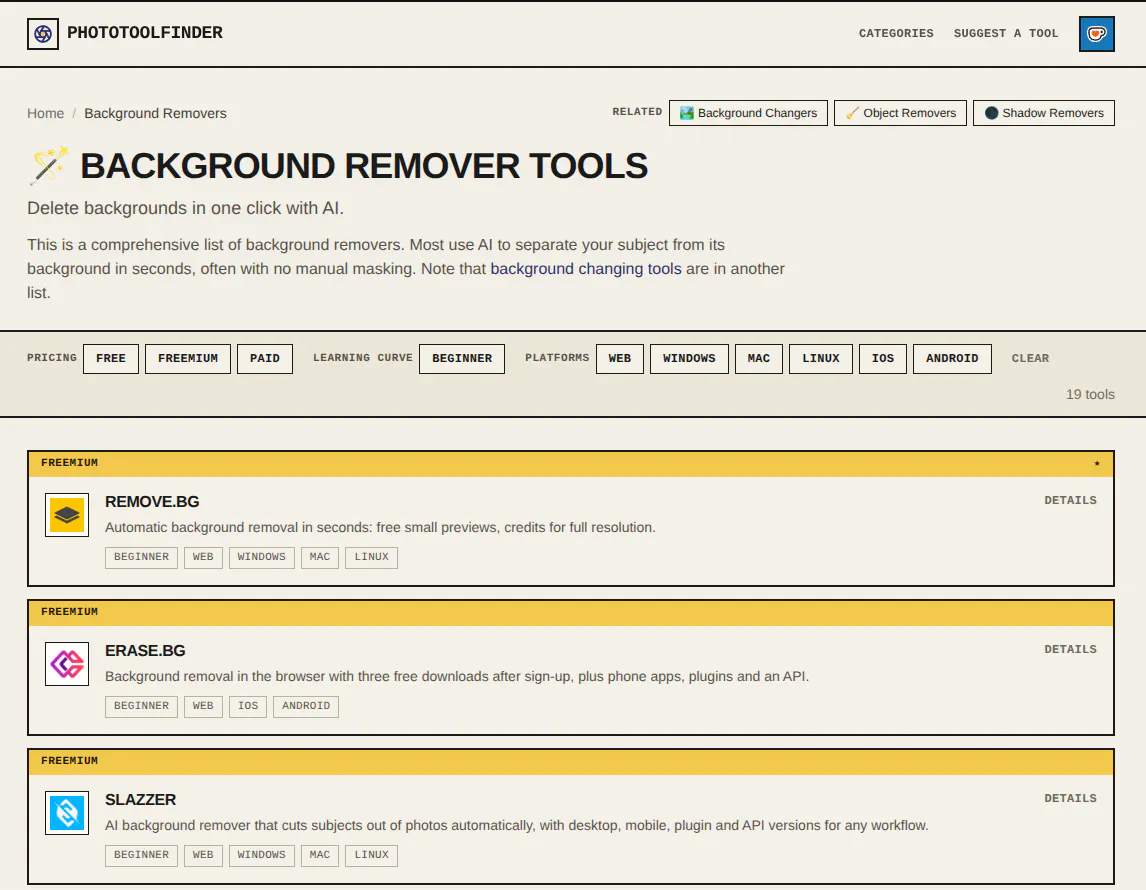Image resolution: width=1146 pixels, height=890 pixels.
Task: Open SUGGEST A TOOL in header
Action: click(1006, 34)
